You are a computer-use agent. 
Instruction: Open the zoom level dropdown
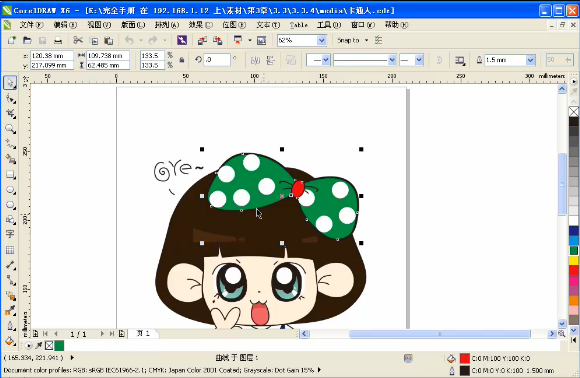321,40
